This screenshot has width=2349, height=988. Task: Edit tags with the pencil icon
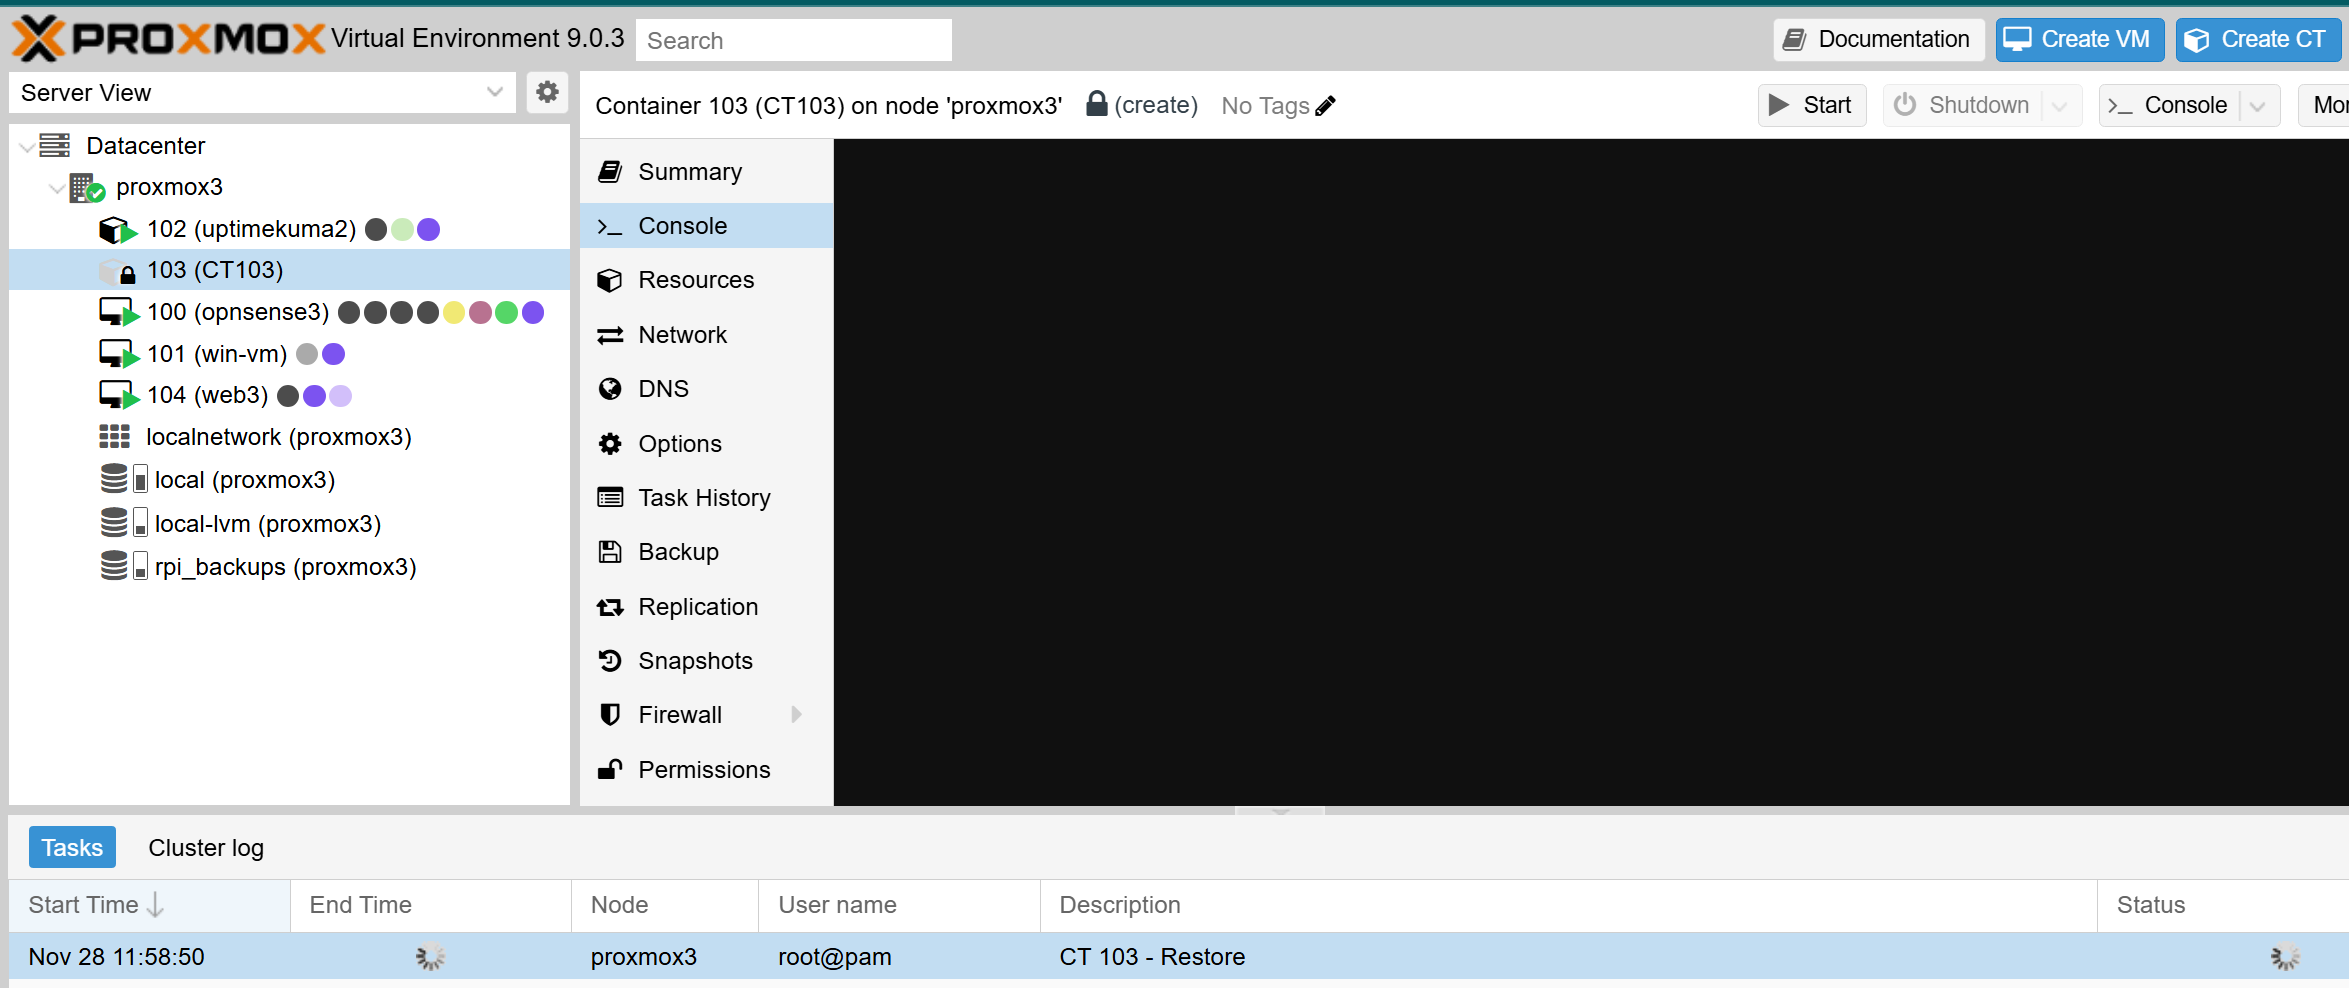click(x=1326, y=106)
